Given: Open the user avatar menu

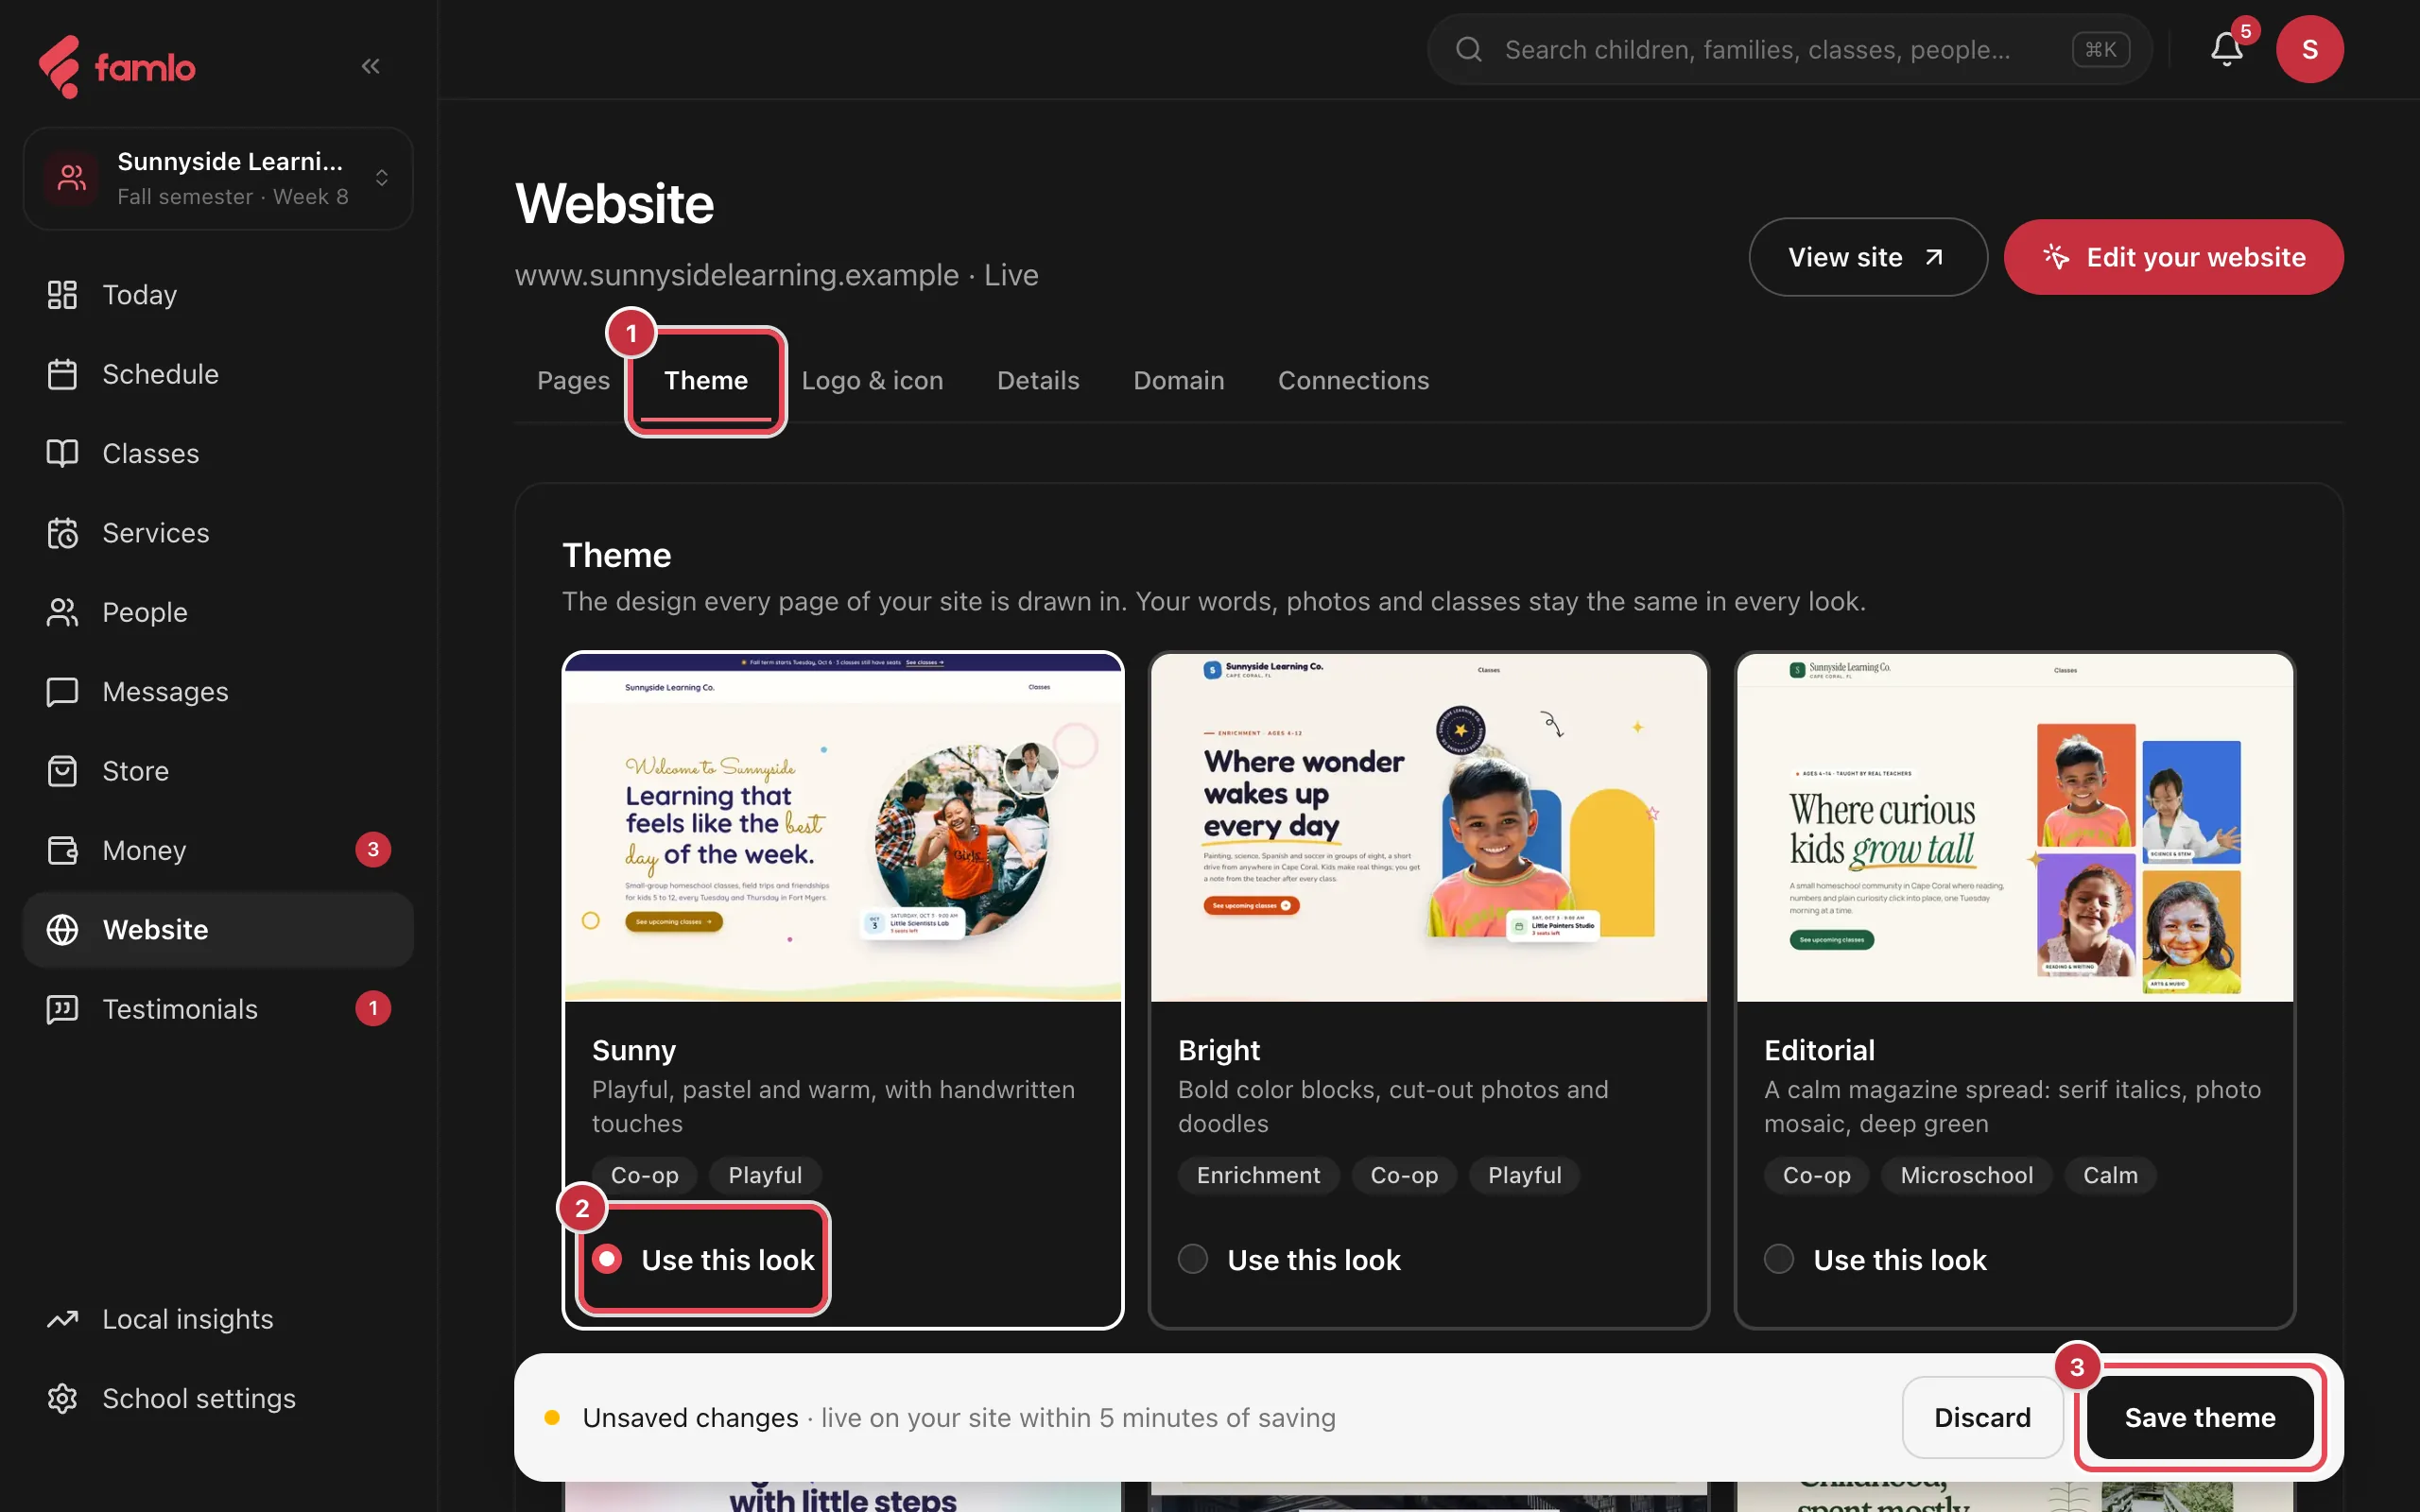Looking at the screenshot, I should click(2309, 49).
